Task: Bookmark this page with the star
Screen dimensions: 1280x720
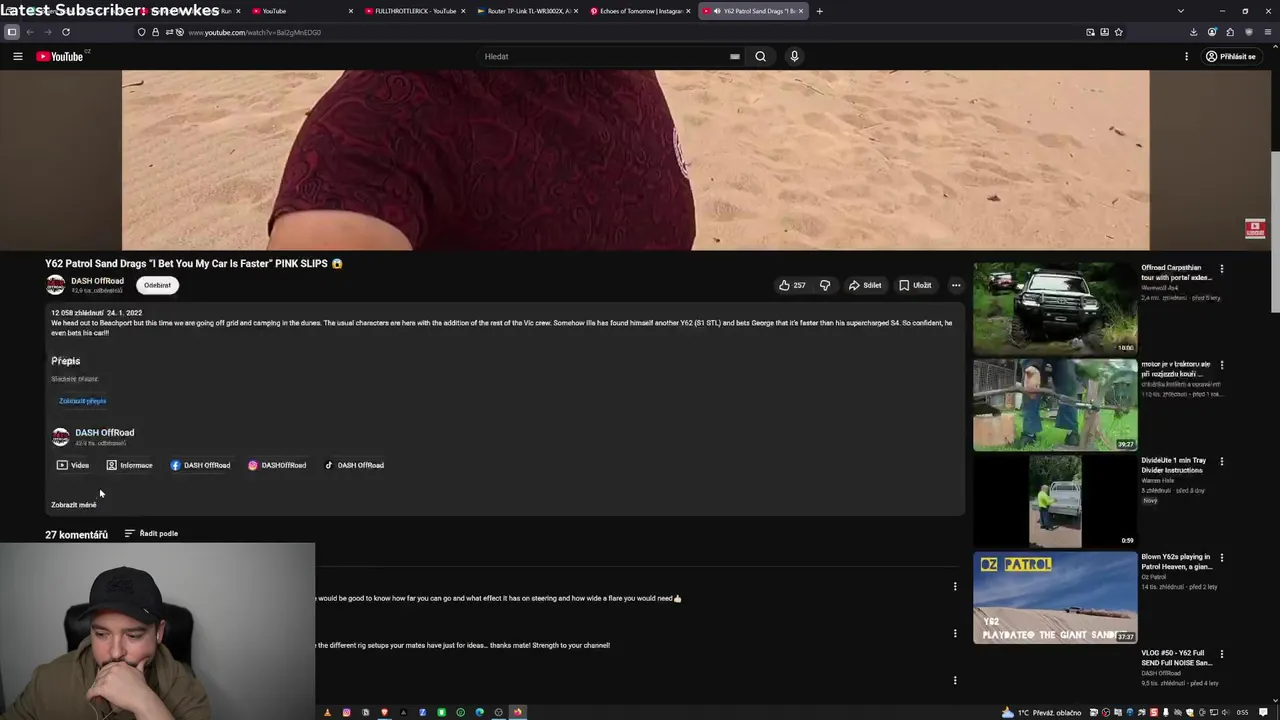Action: pos(1118,32)
